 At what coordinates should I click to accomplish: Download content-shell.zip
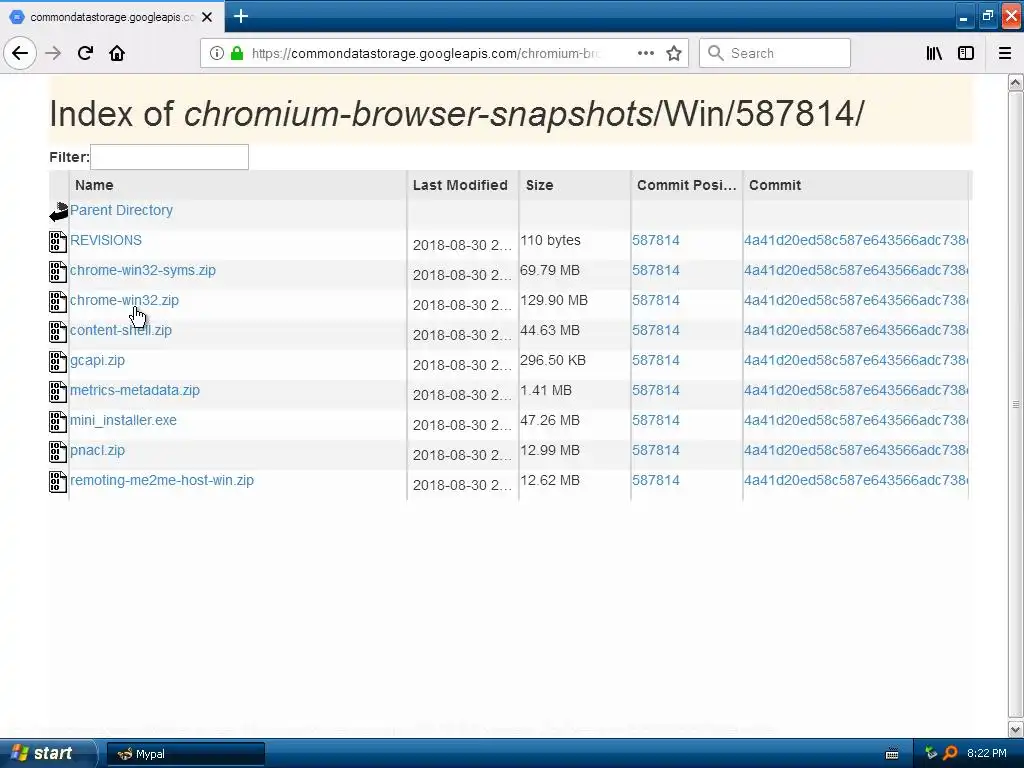(121, 330)
